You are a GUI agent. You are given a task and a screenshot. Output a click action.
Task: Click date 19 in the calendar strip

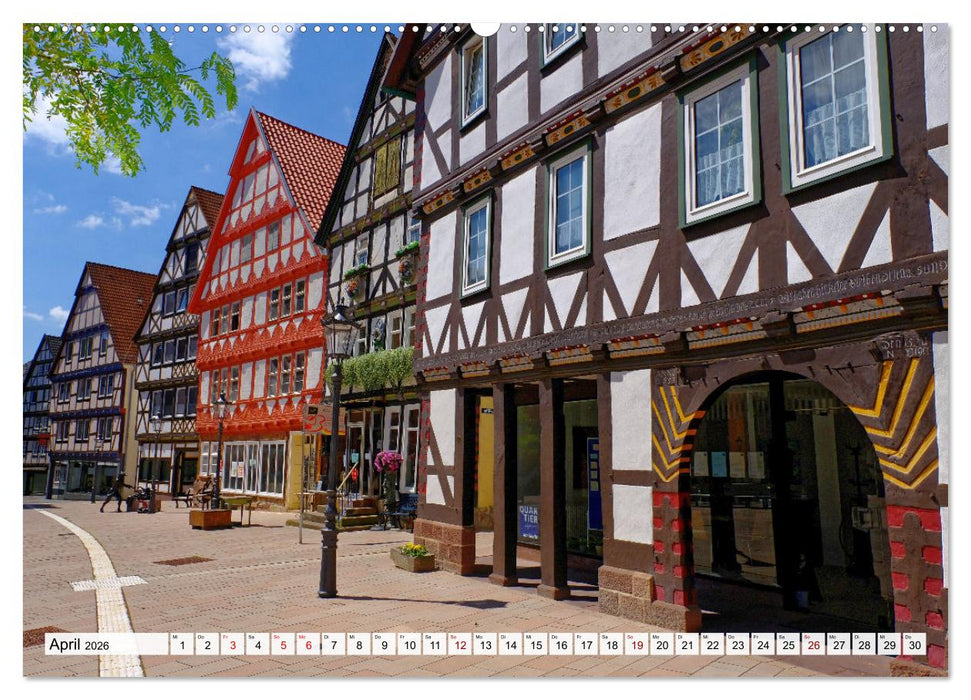638,646
